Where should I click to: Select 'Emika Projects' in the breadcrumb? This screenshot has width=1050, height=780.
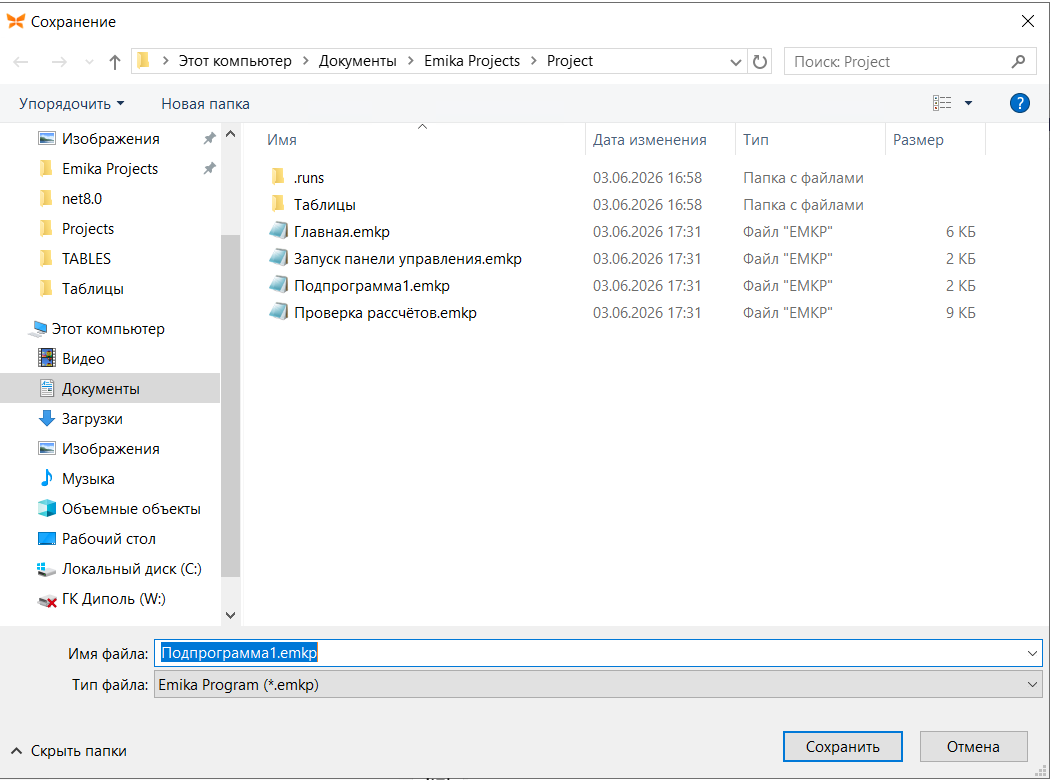[x=472, y=61]
